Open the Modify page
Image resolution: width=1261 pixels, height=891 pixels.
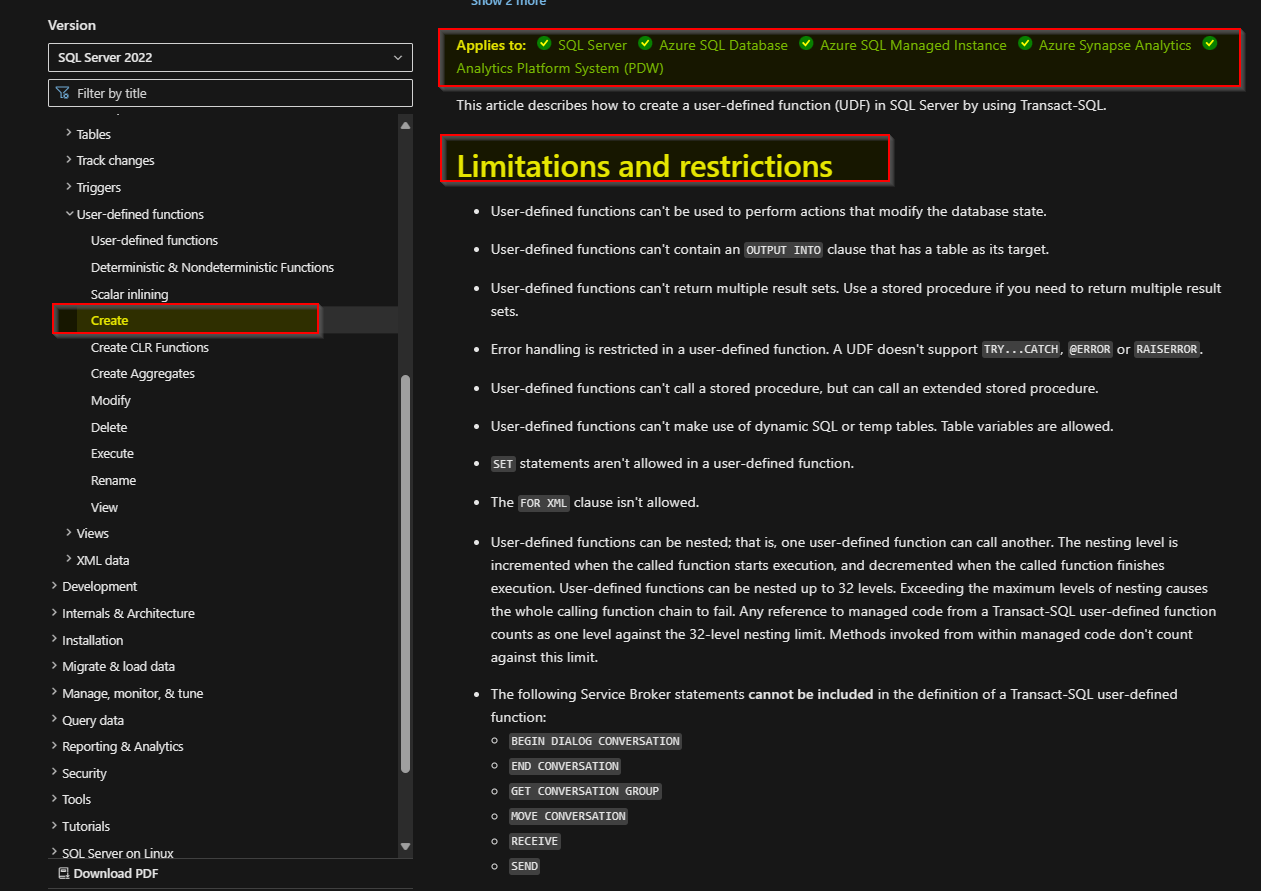pos(111,400)
